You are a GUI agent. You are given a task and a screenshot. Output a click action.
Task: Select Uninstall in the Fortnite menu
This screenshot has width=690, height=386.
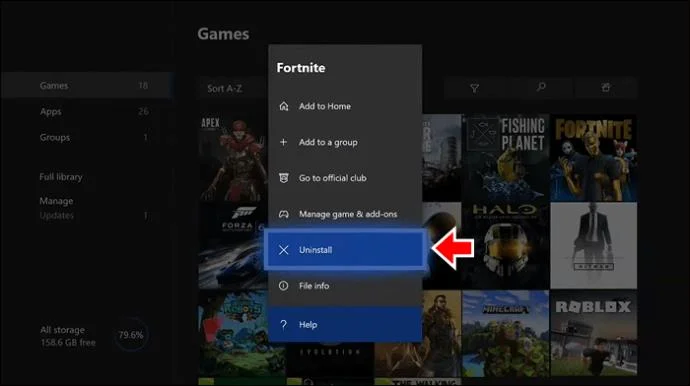coord(345,250)
